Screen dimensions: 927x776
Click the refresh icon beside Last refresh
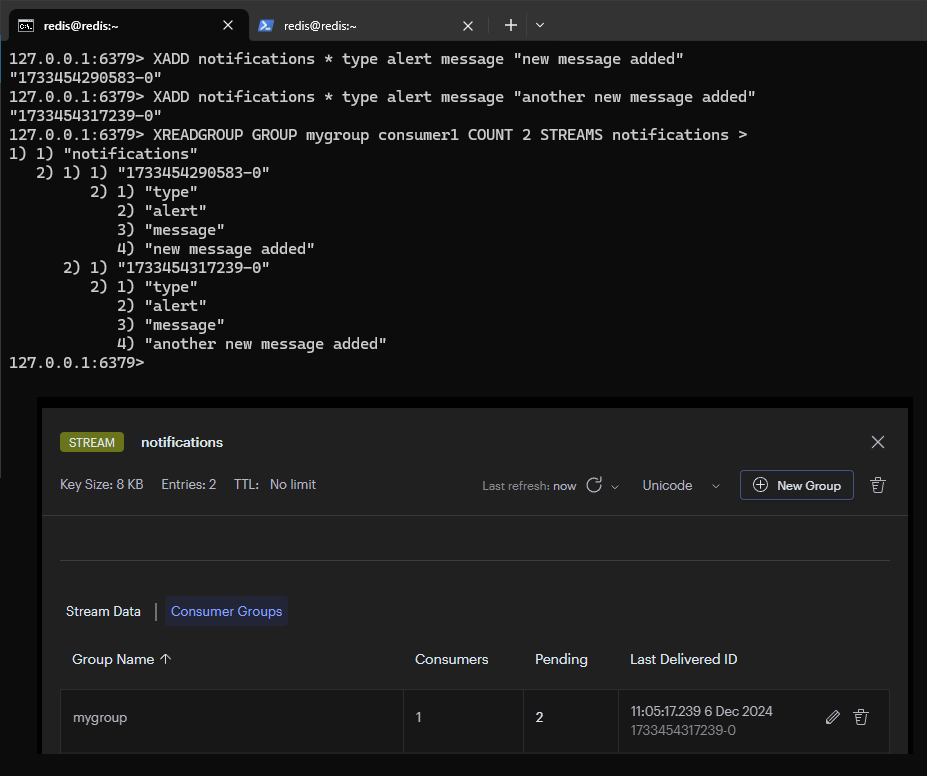click(x=594, y=485)
